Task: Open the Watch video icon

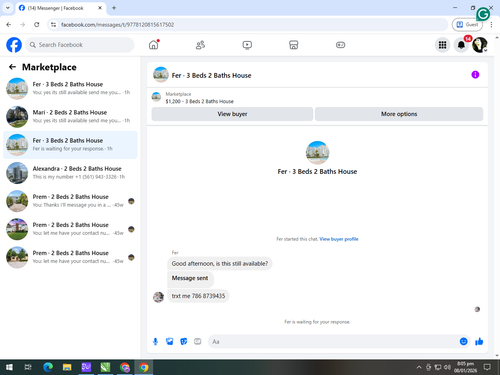Action: coord(247,45)
